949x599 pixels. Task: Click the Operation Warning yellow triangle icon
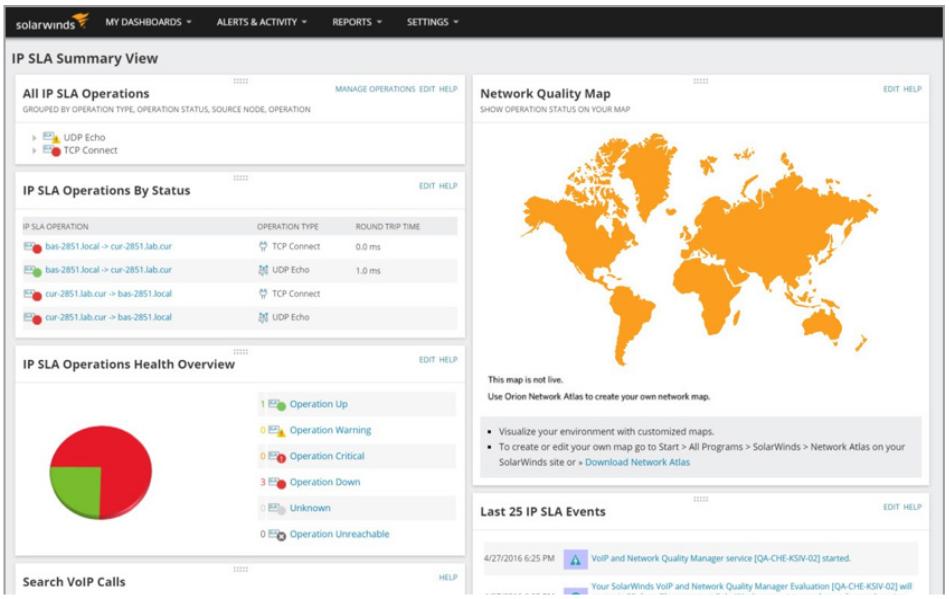coord(277,431)
